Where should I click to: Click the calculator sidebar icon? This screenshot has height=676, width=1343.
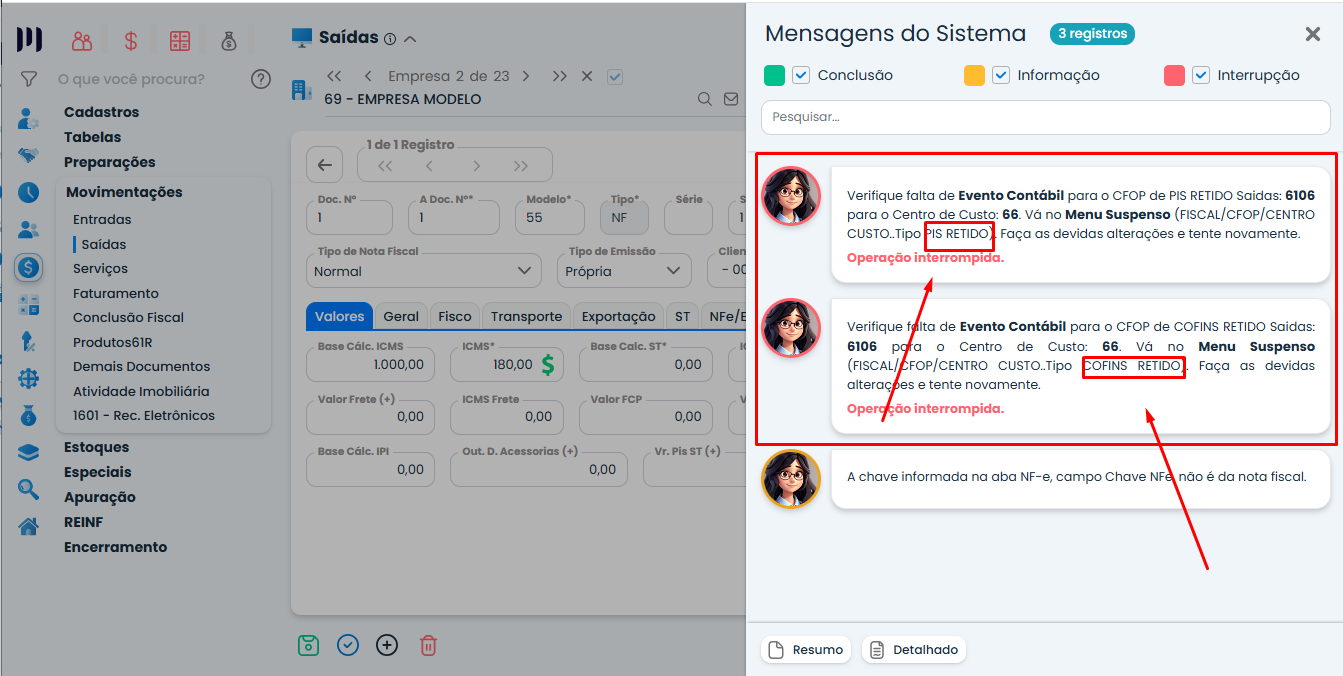[x=28, y=305]
